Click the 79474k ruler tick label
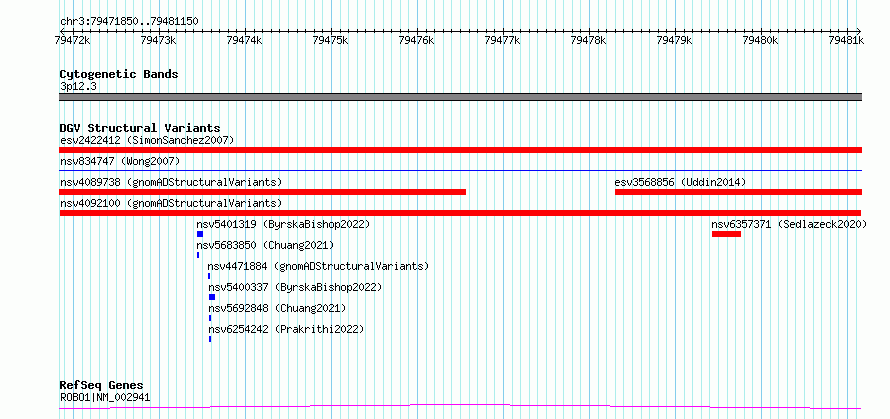The image size is (890, 419). point(244,40)
